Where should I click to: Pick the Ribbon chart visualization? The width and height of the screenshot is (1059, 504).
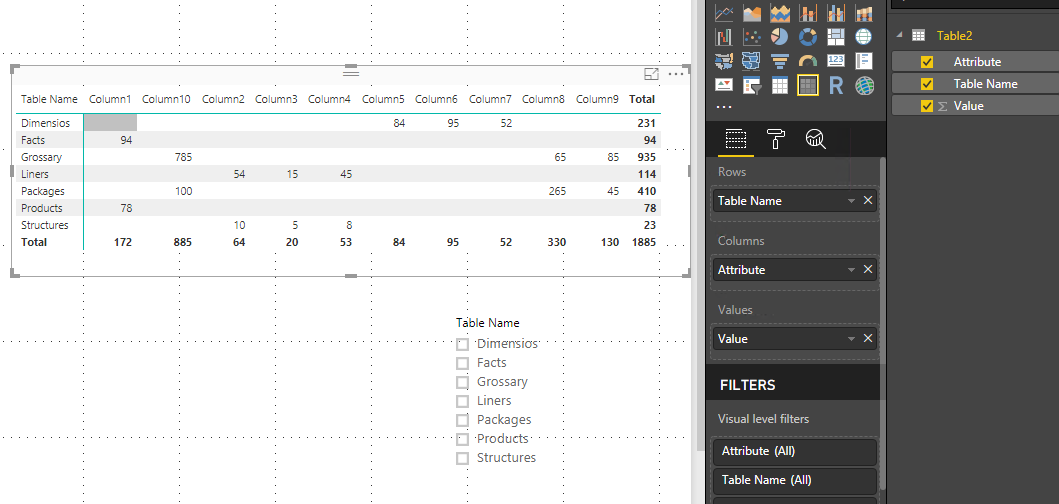coord(864,13)
